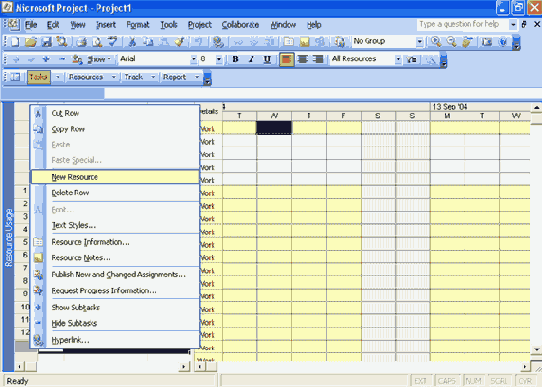Image resolution: width=542 pixels, height=387 pixels.
Task: Go to selected task icon
Action: pyautogui.click(x=467, y=42)
